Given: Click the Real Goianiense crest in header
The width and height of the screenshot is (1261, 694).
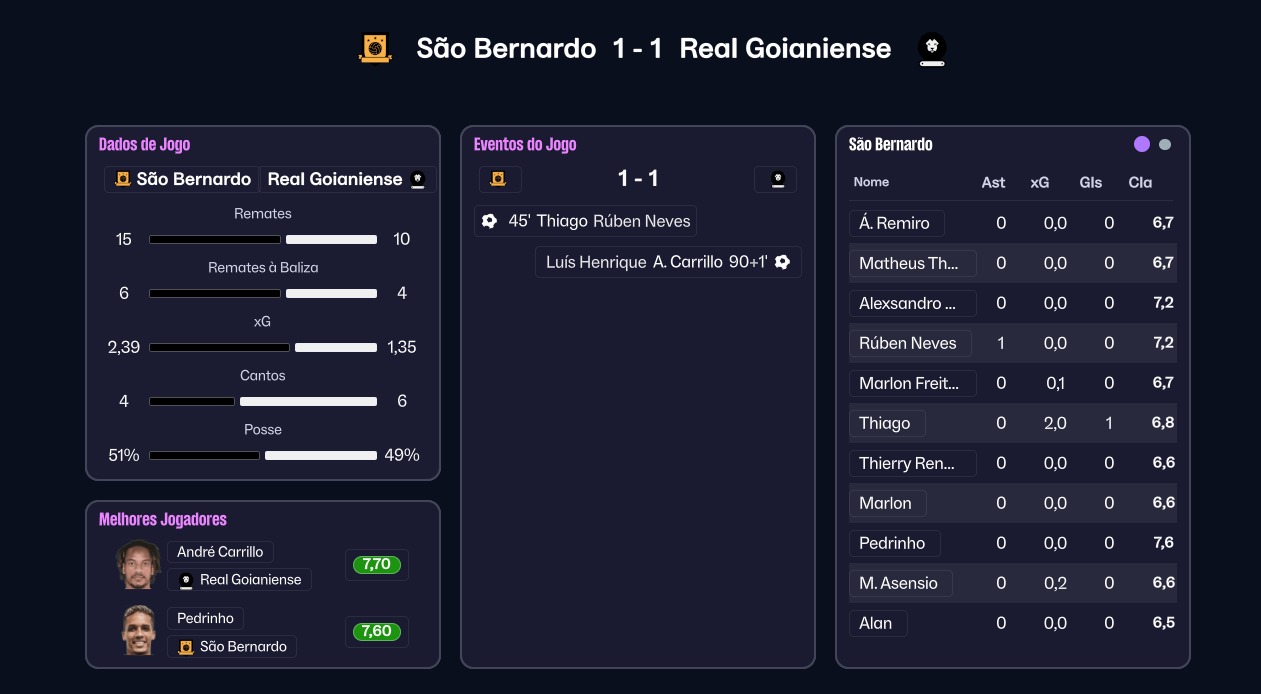Looking at the screenshot, I should [x=932, y=49].
